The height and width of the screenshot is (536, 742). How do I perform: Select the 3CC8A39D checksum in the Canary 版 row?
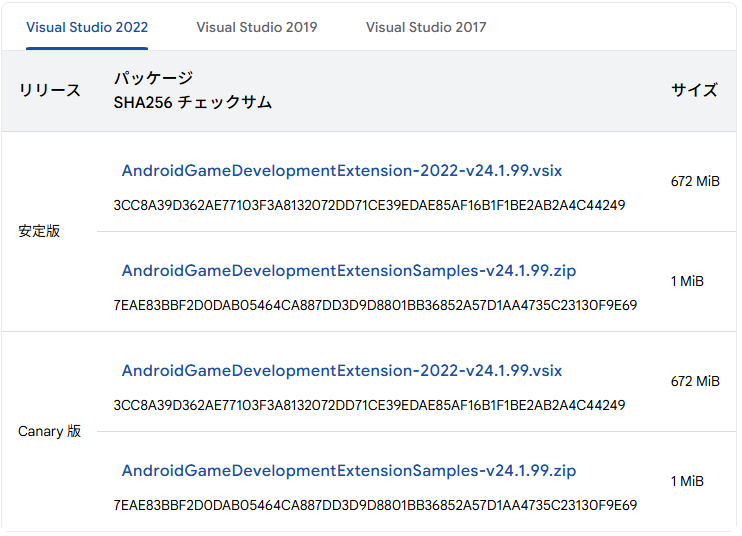[369, 405]
